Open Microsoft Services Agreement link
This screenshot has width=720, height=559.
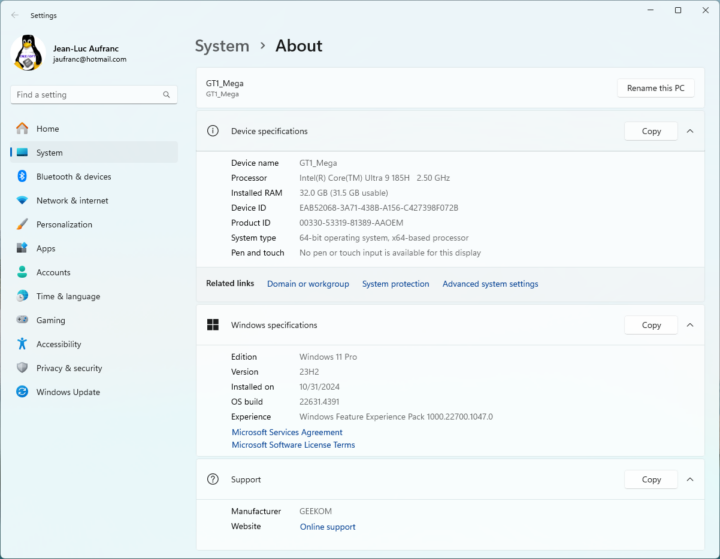[x=287, y=432]
